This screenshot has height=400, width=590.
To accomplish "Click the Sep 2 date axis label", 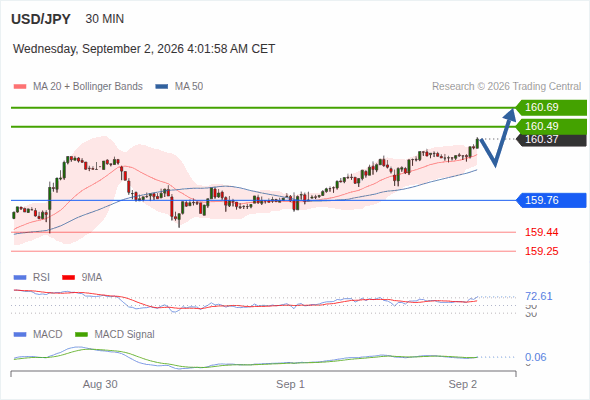I will pyautogui.click(x=462, y=384).
